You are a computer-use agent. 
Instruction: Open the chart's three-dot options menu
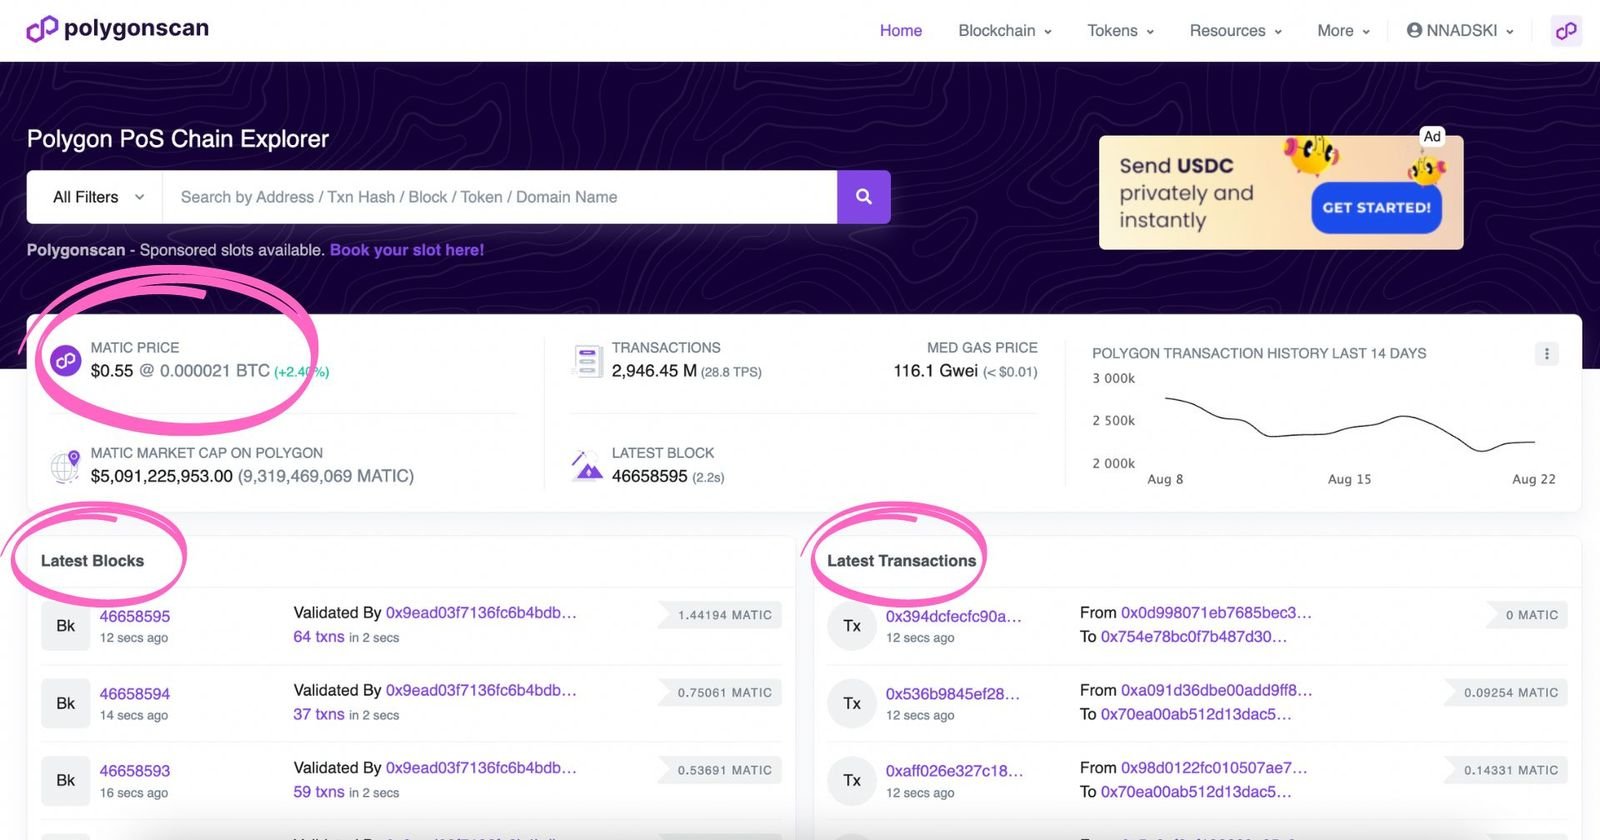[1546, 354]
